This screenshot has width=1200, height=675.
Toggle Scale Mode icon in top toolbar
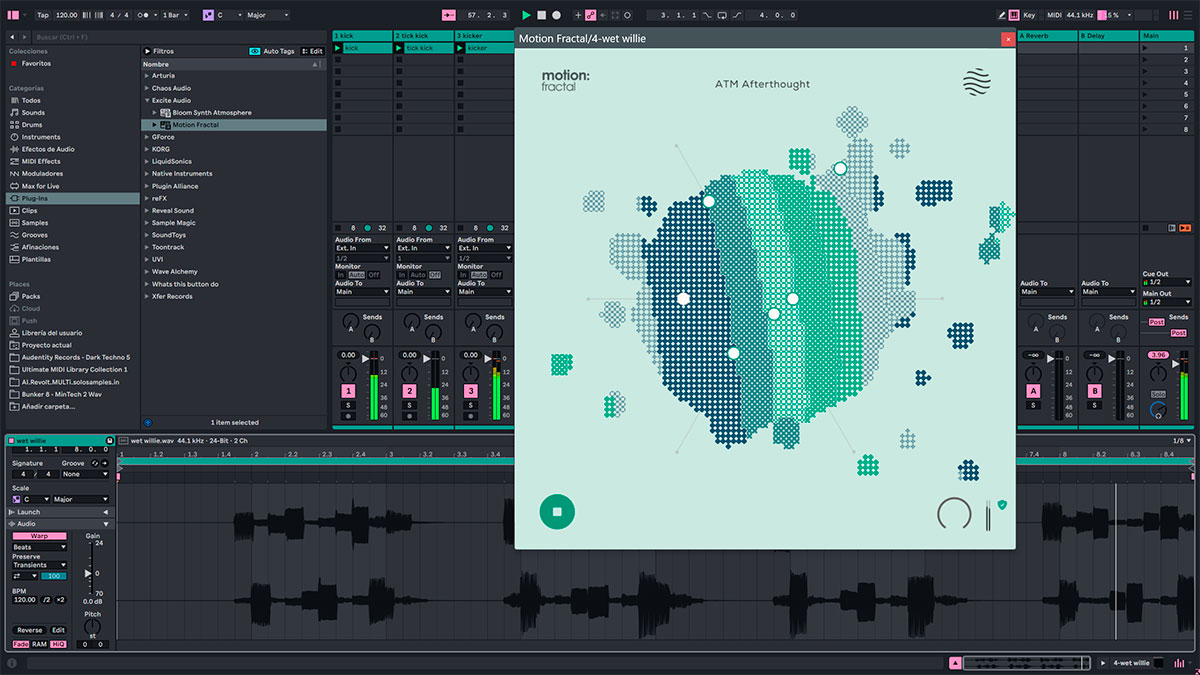(209, 15)
